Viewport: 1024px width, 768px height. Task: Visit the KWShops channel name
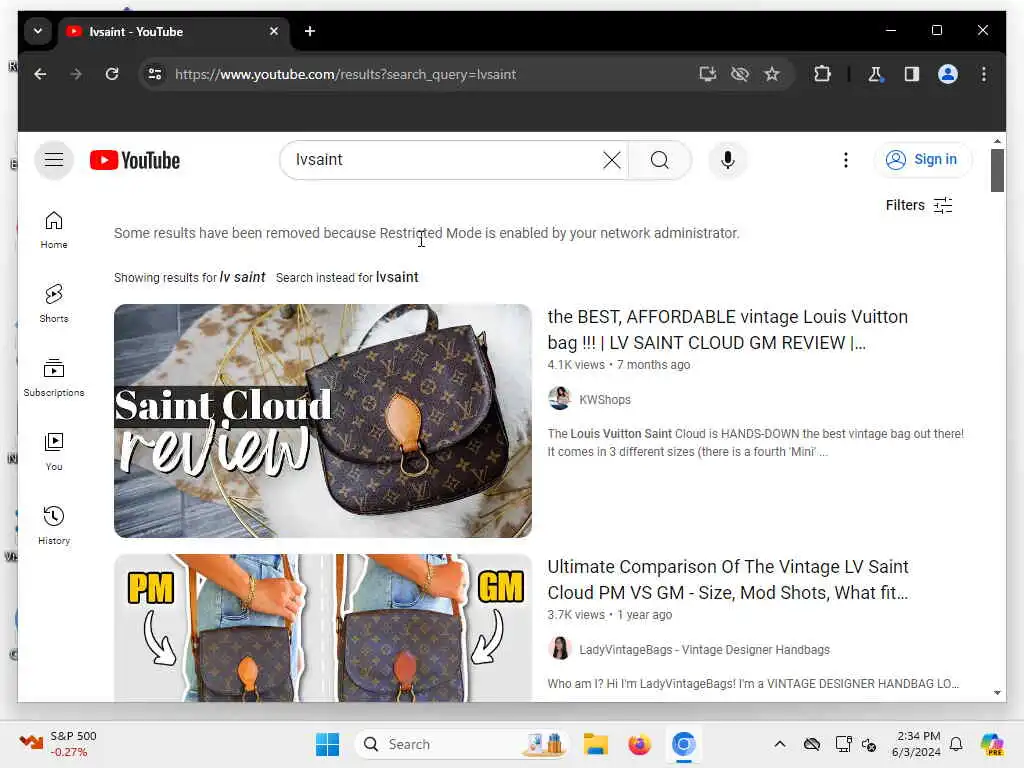click(605, 400)
